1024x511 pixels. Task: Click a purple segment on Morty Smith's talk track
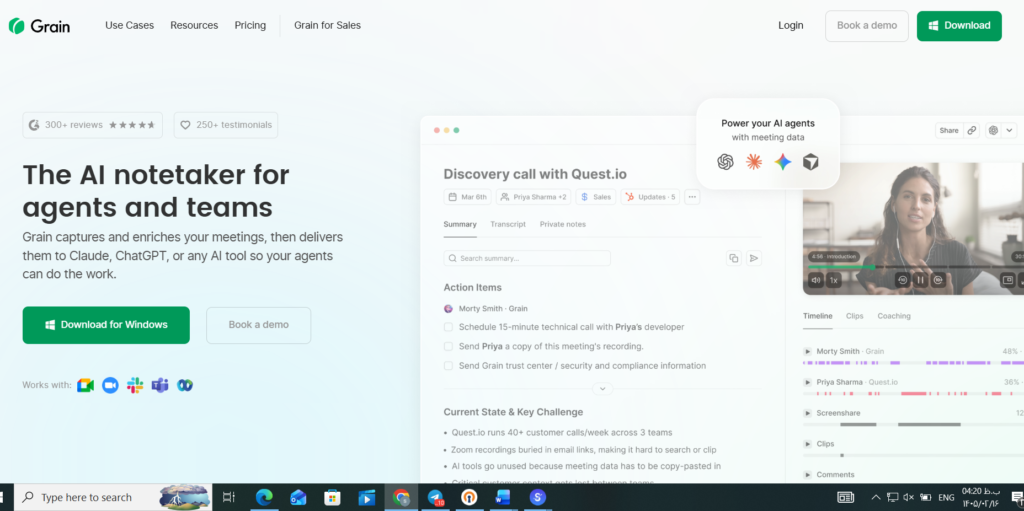[x=976, y=363]
